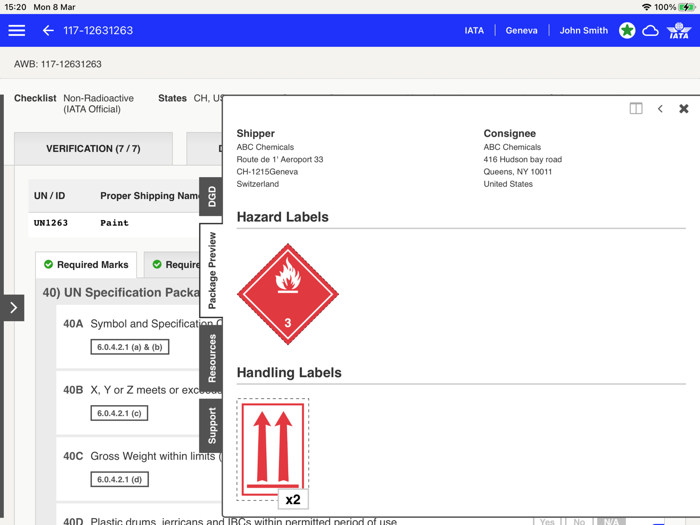This screenshot has width=700, height=525.
Task: Click the flammable liquid class 3 label
Action: 288,294
